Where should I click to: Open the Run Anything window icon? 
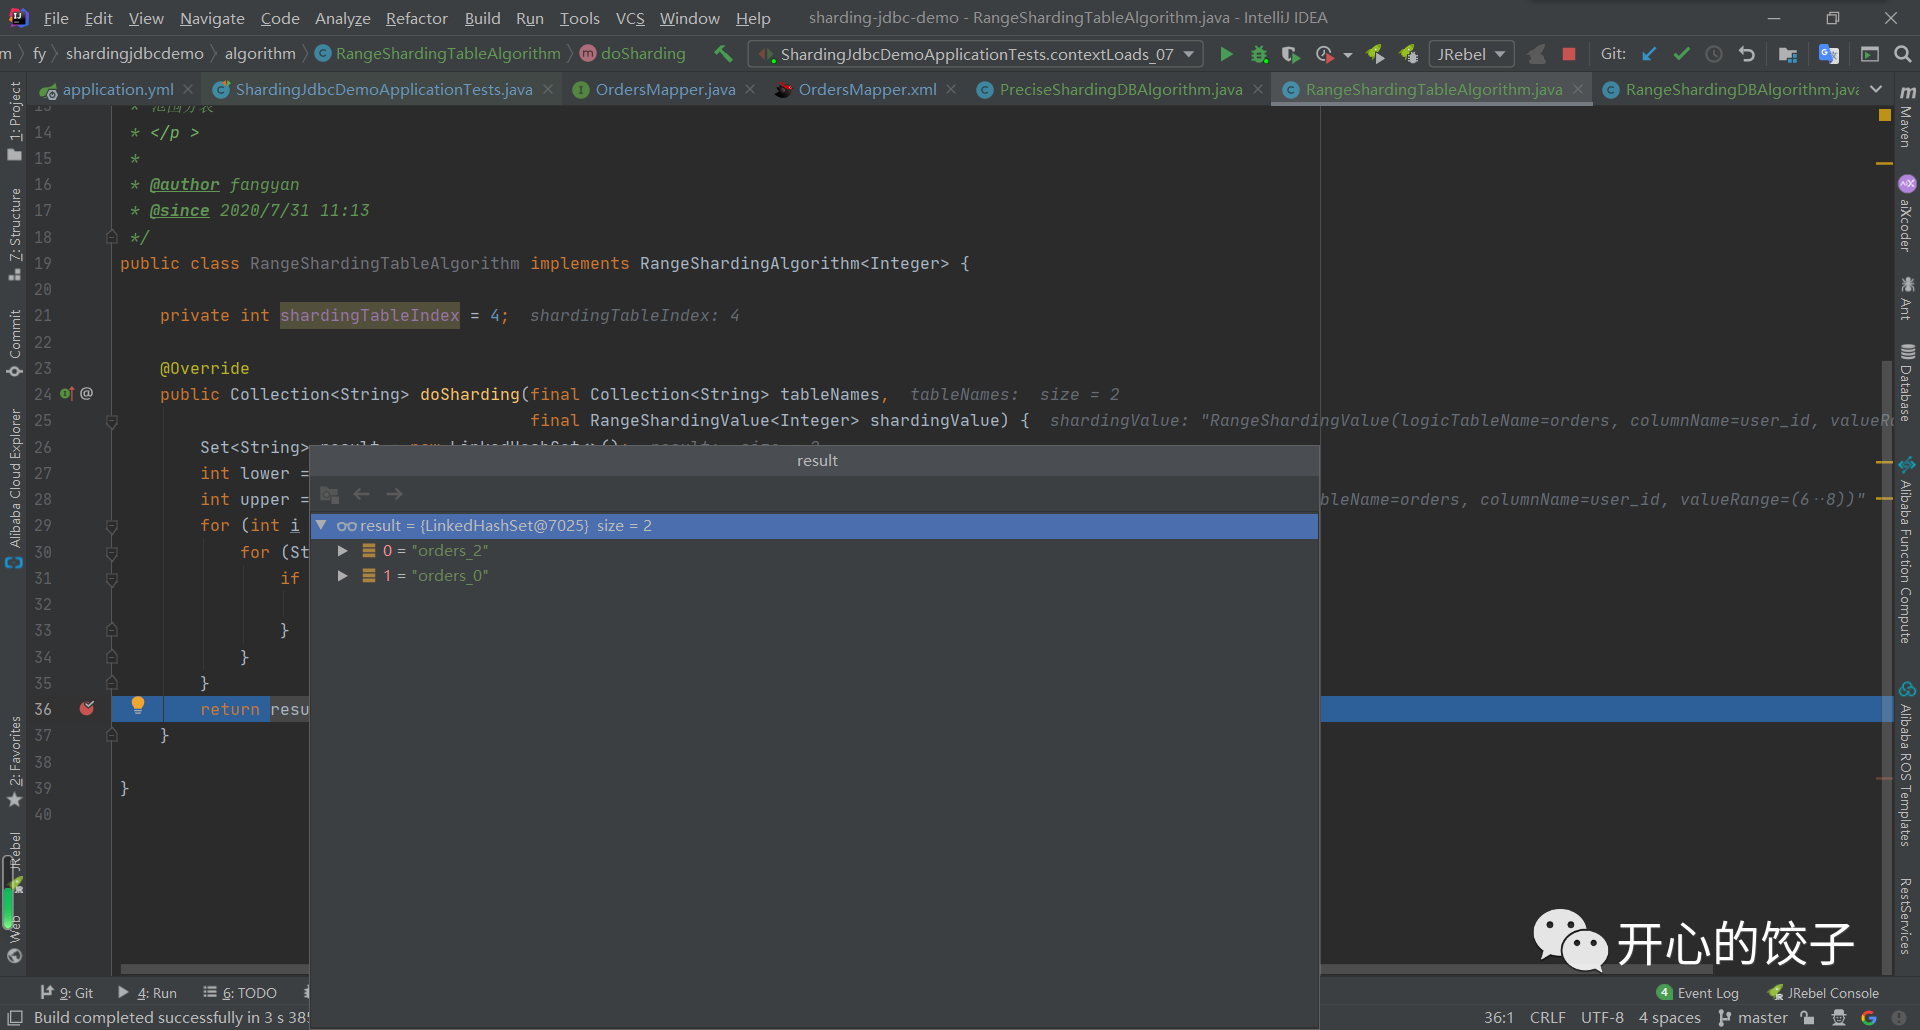[x=1870, y=54]
